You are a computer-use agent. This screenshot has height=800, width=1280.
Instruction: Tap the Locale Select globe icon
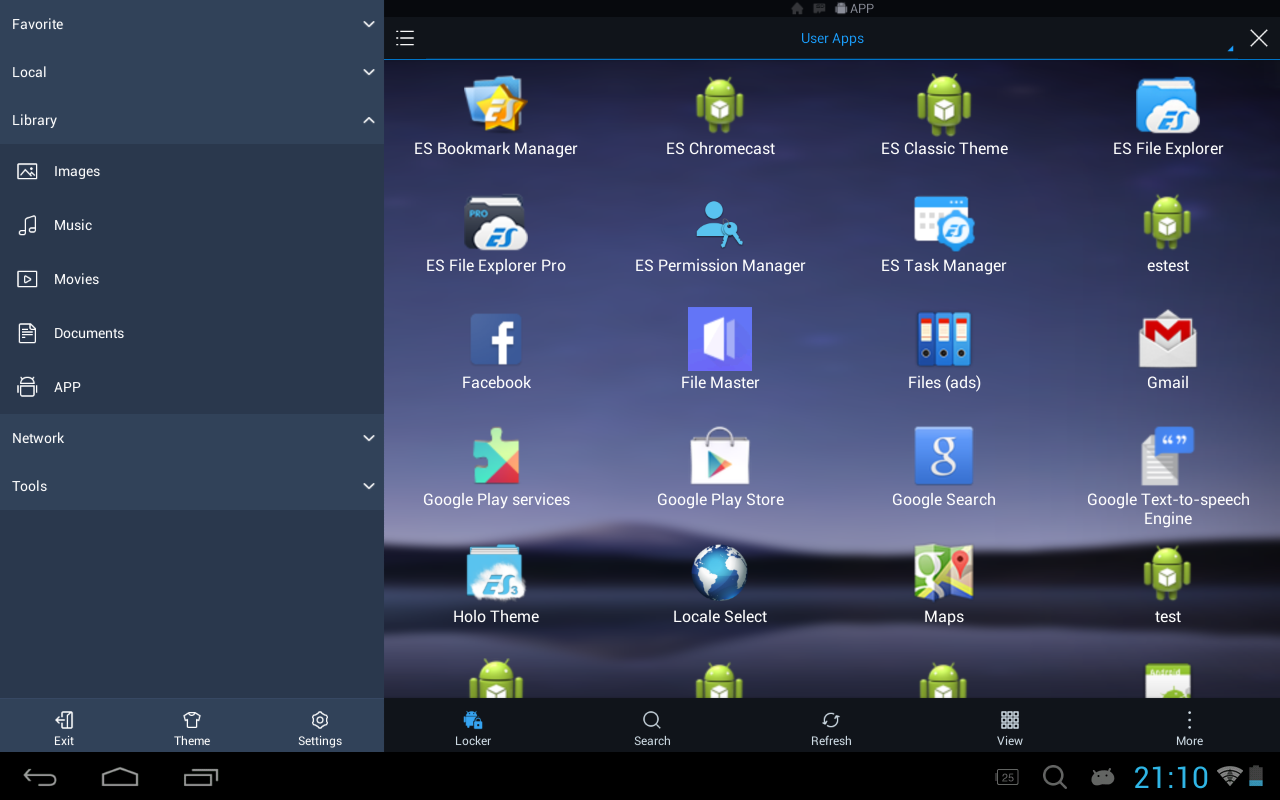coord(720,574)
